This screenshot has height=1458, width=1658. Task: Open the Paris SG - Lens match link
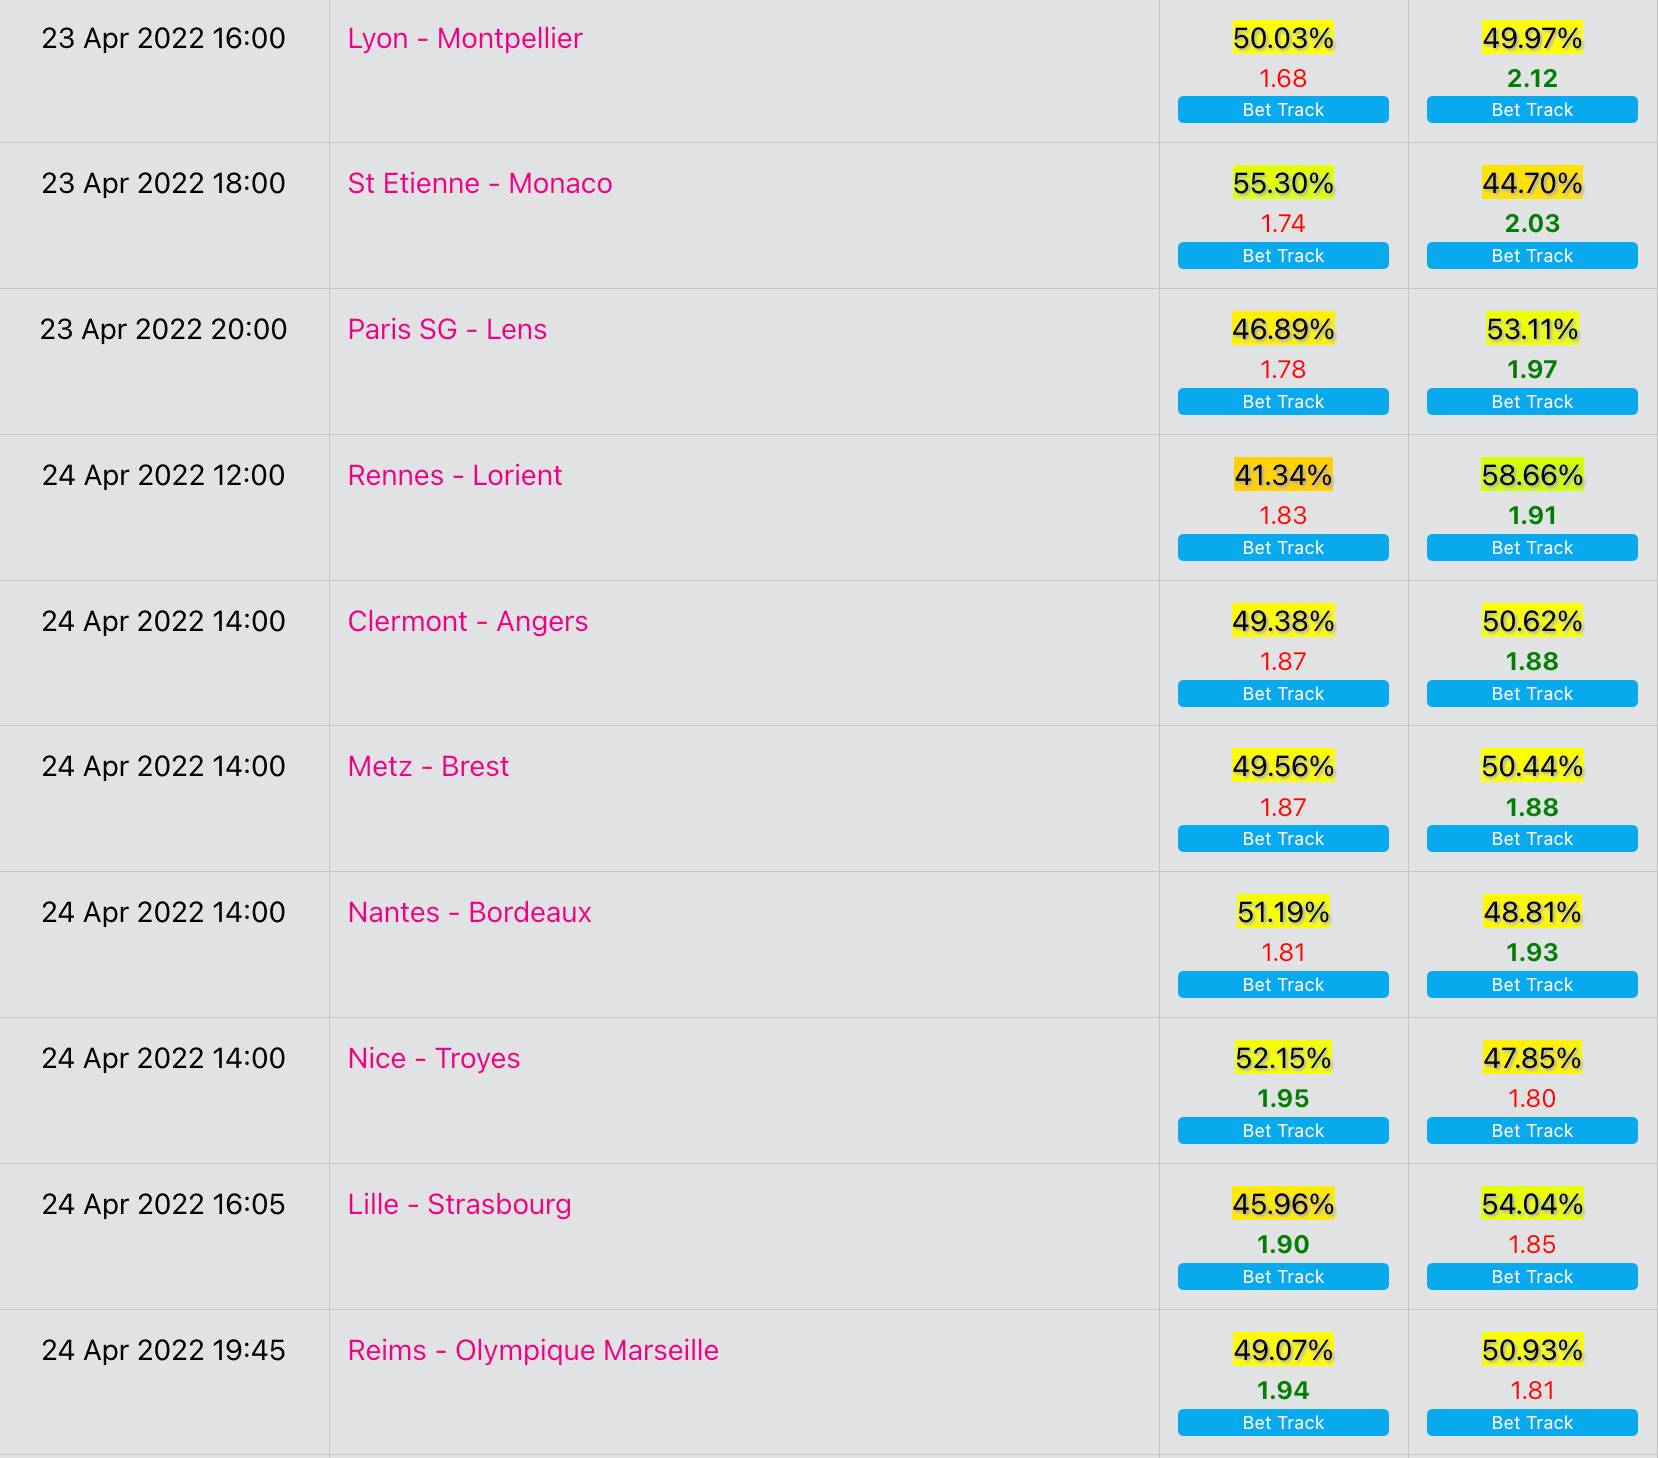click(x=447, y=330)
